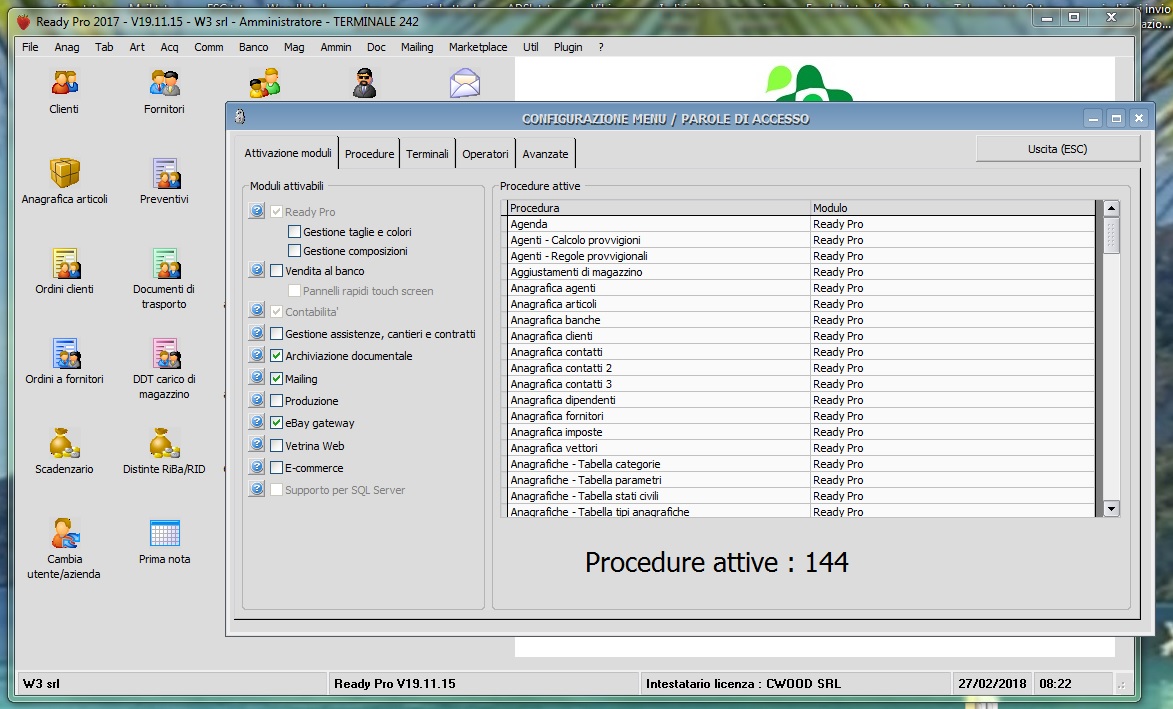Click the help icon beside Ready Pro module

pyautogui.click(x=257, y=211)
